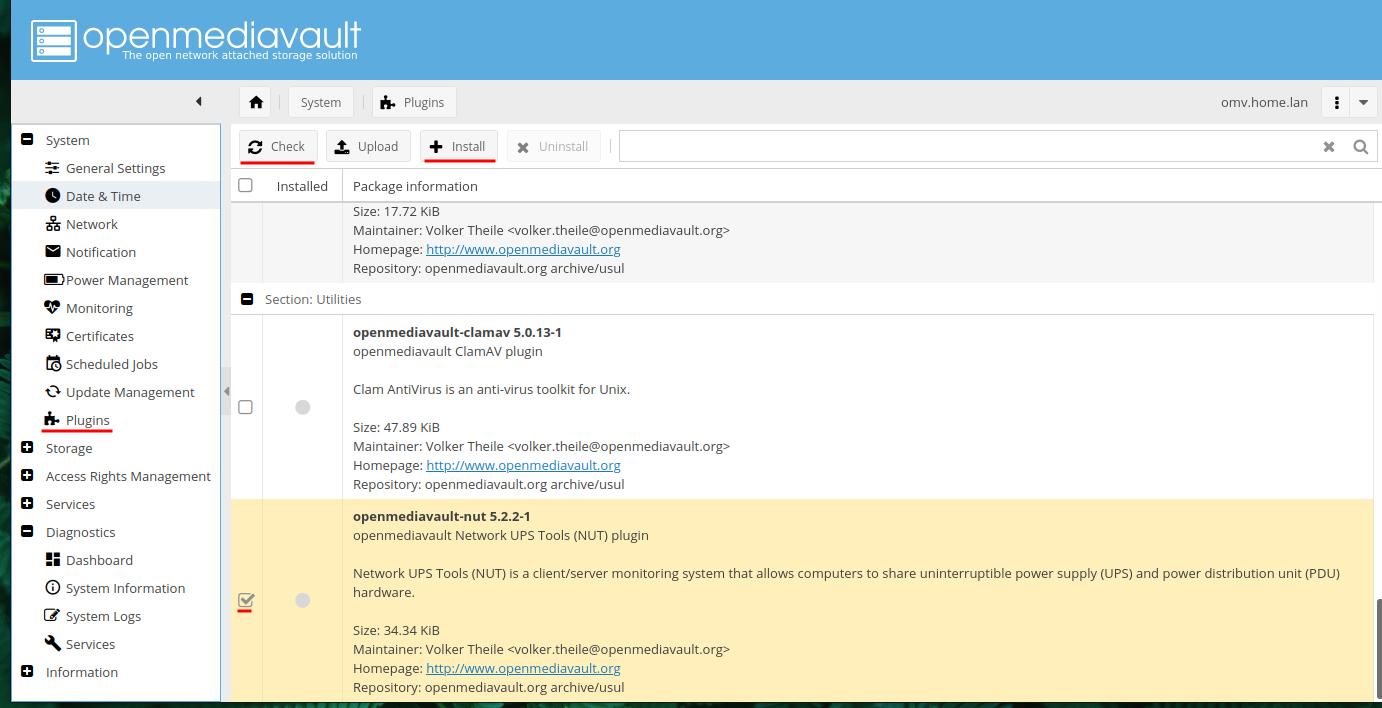
Task: Open Update Management page
Action: click(x=130, y=392)
